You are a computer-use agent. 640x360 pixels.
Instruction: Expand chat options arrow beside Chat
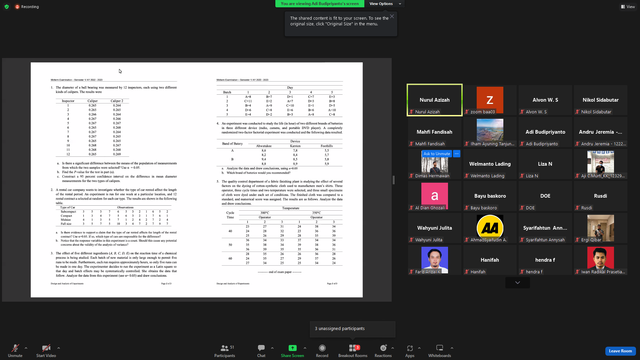coord(272,348)
